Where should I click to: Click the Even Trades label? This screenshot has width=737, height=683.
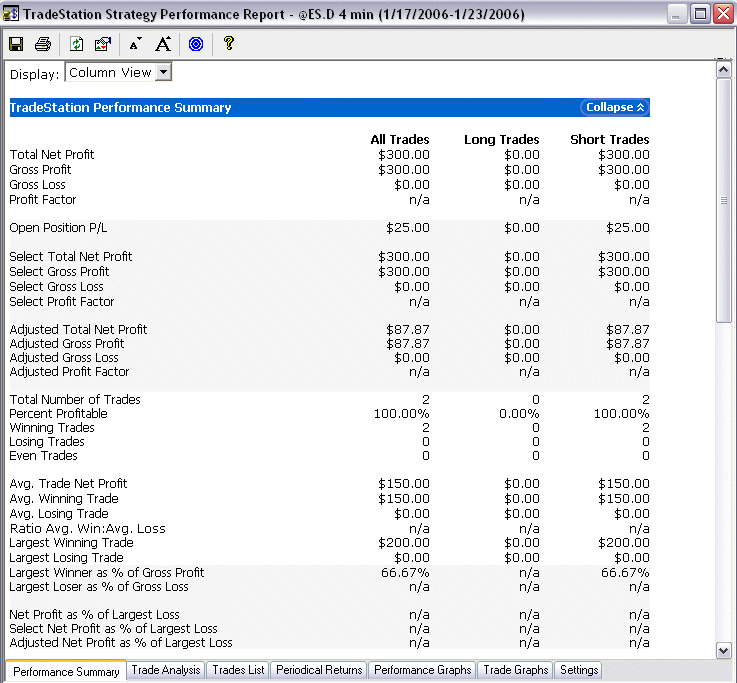(43, 456)
